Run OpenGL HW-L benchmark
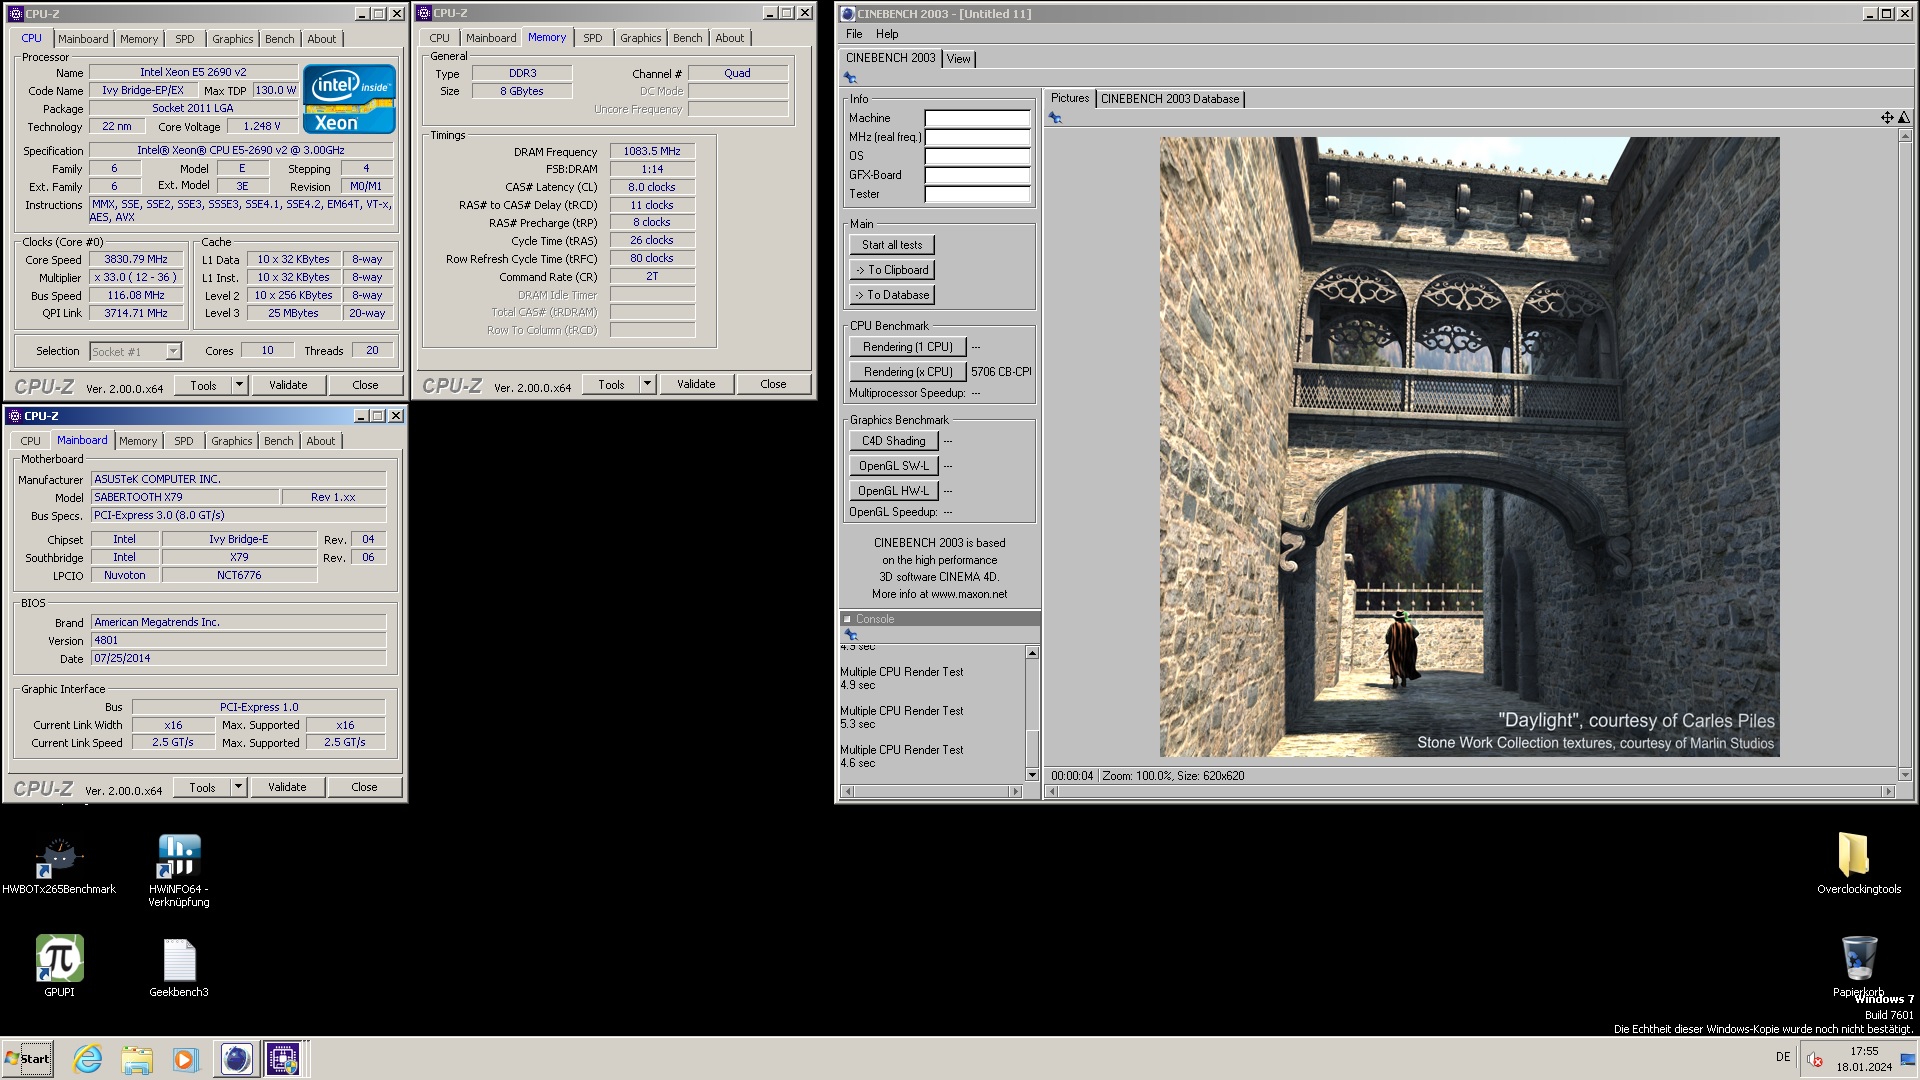The image size is (1920, 1080). click(x=894, y=491)
